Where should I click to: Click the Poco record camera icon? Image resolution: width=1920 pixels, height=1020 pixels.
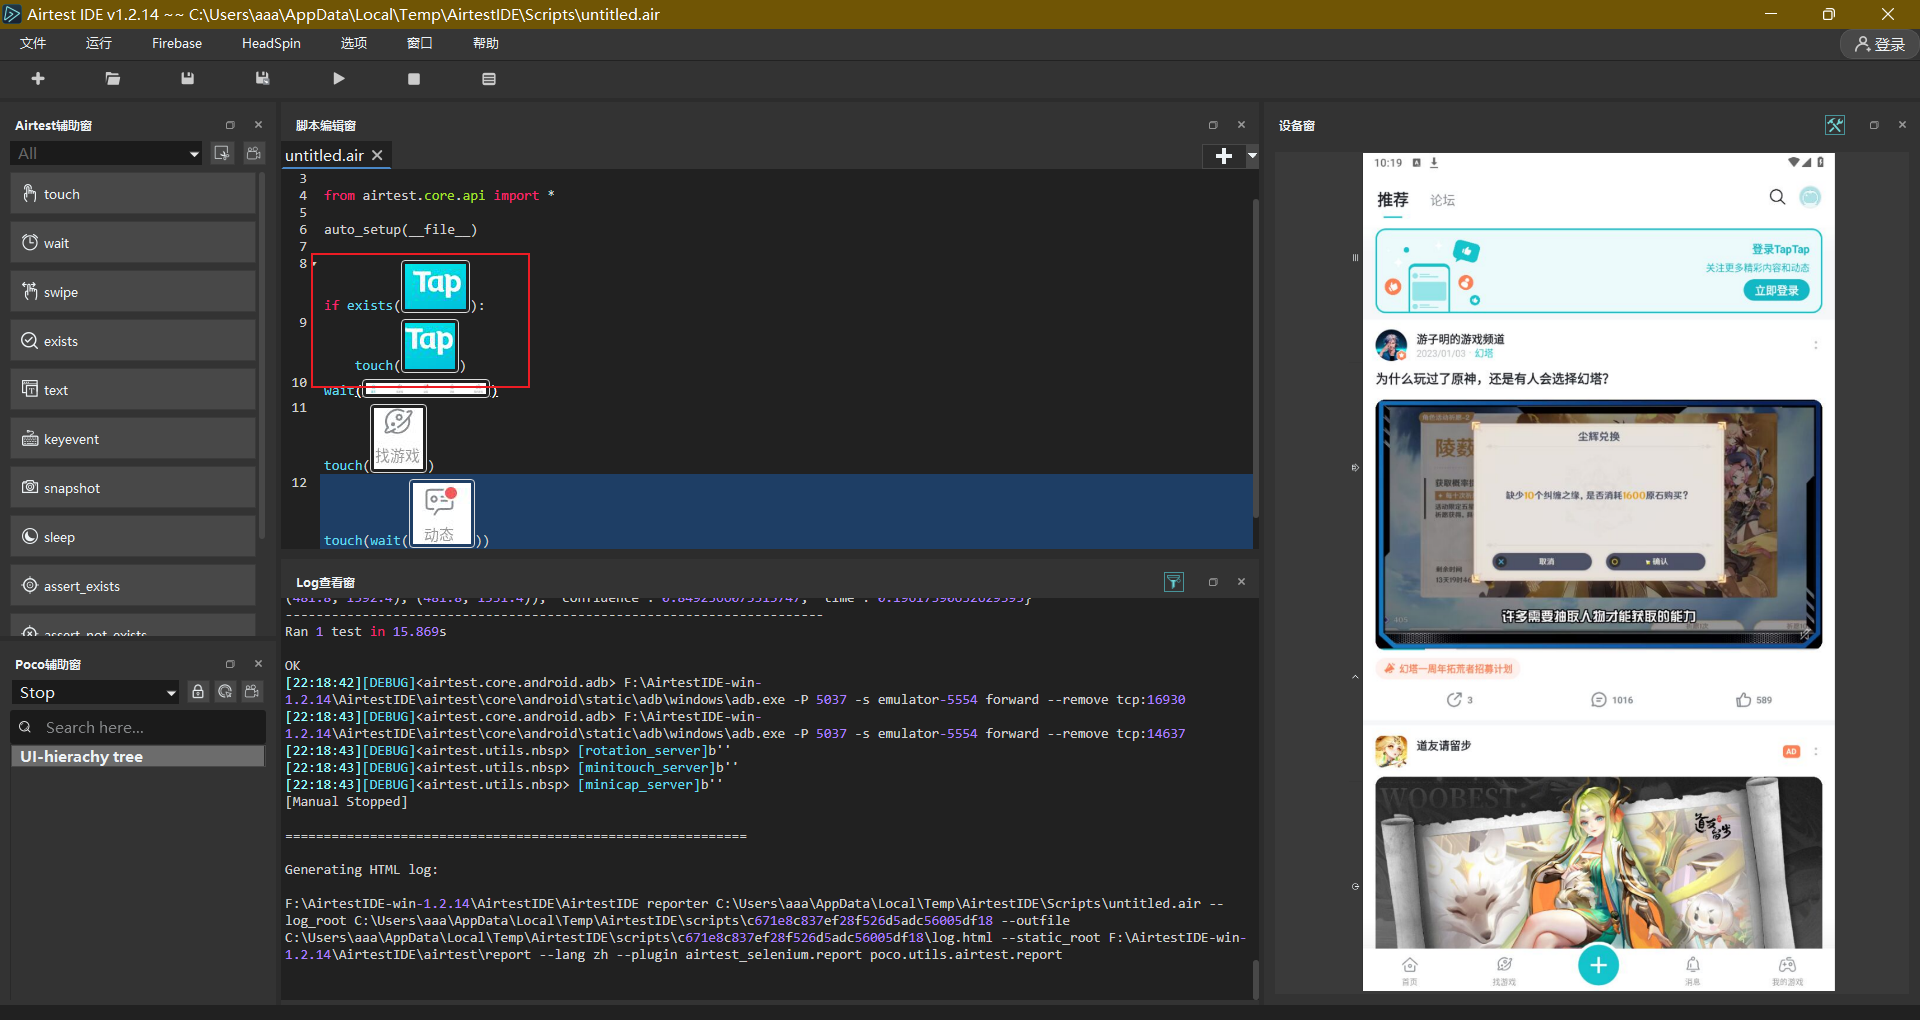coord(252,692)
